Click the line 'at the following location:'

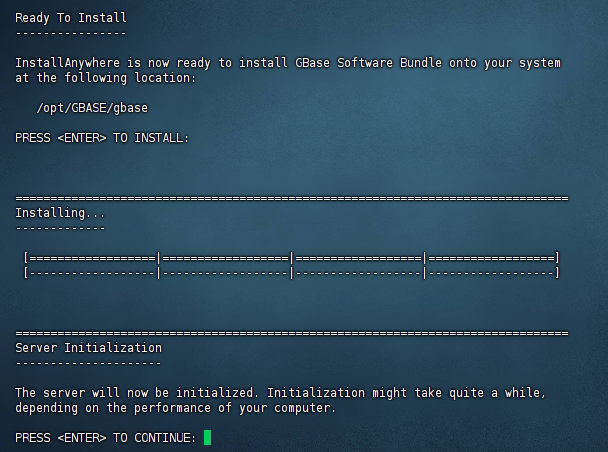105,78
